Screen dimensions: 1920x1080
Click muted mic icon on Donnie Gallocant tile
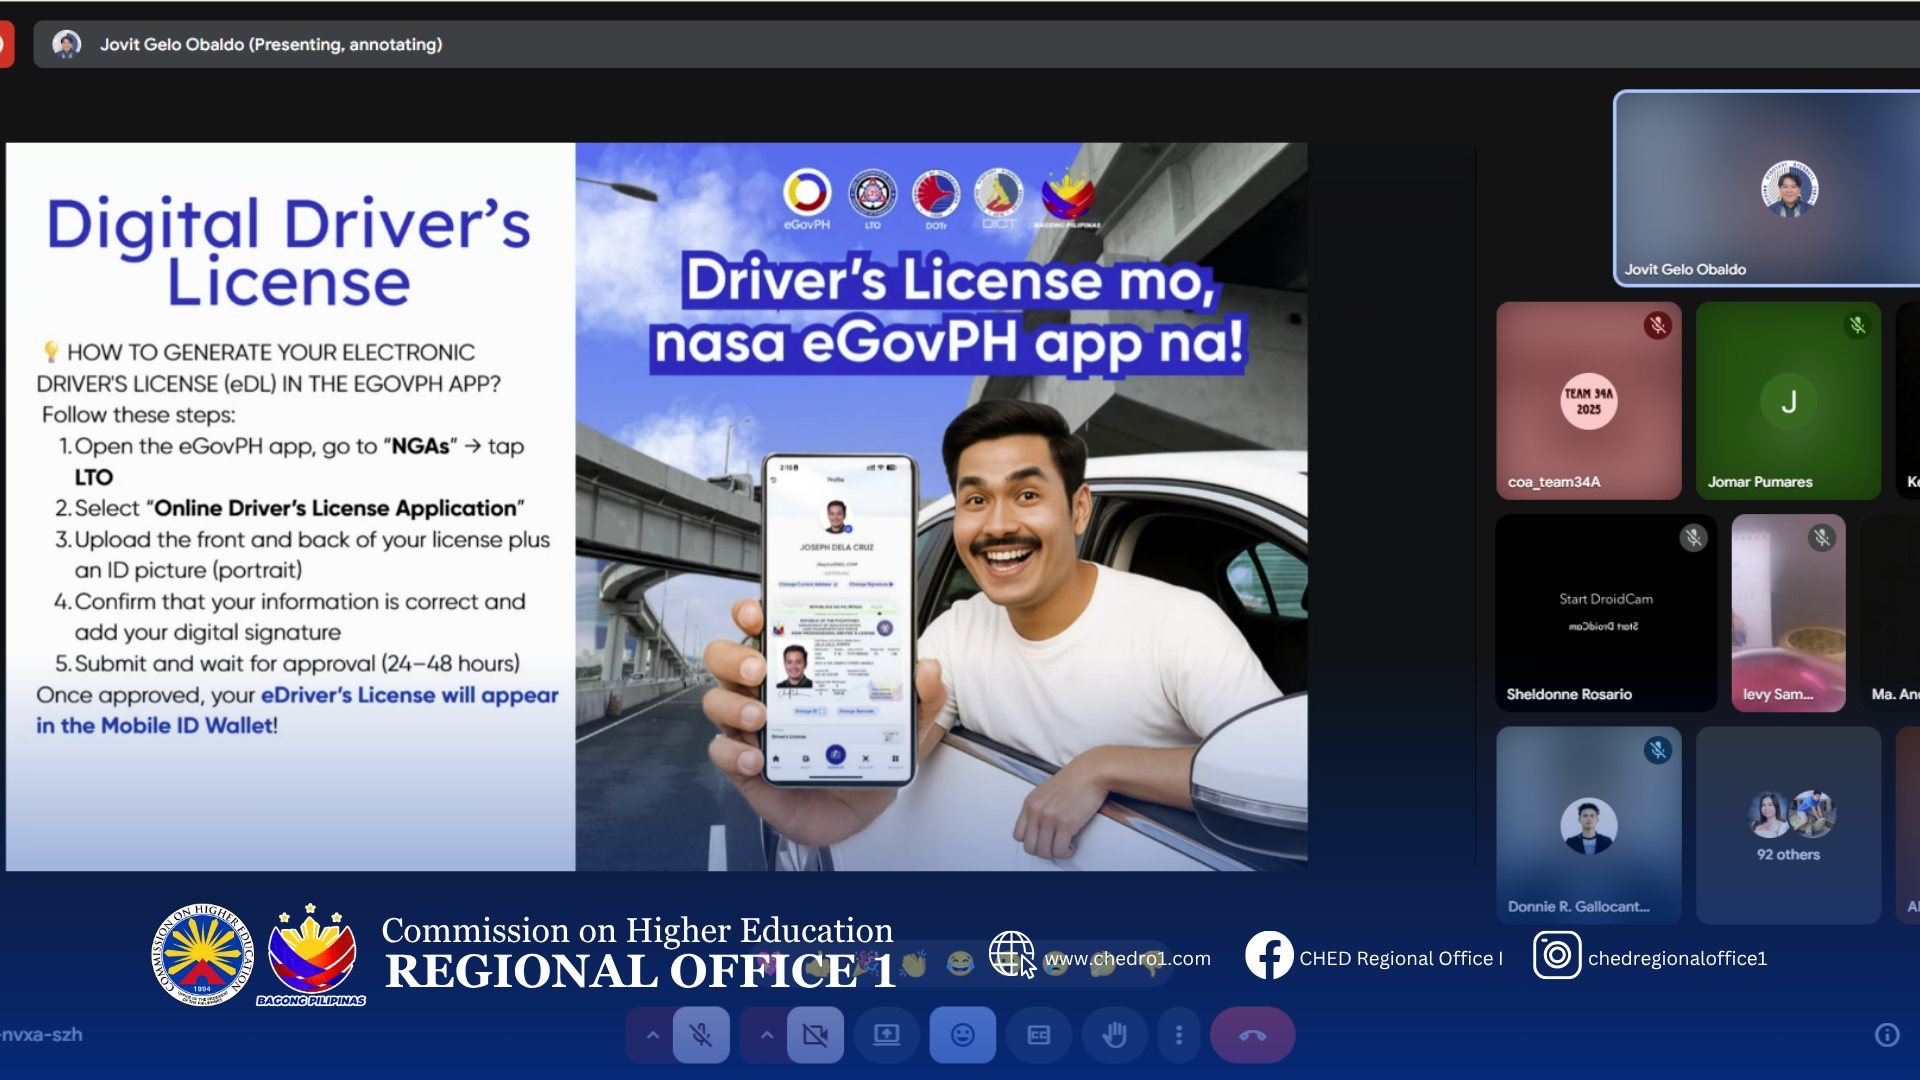[x=1657, y=750]
